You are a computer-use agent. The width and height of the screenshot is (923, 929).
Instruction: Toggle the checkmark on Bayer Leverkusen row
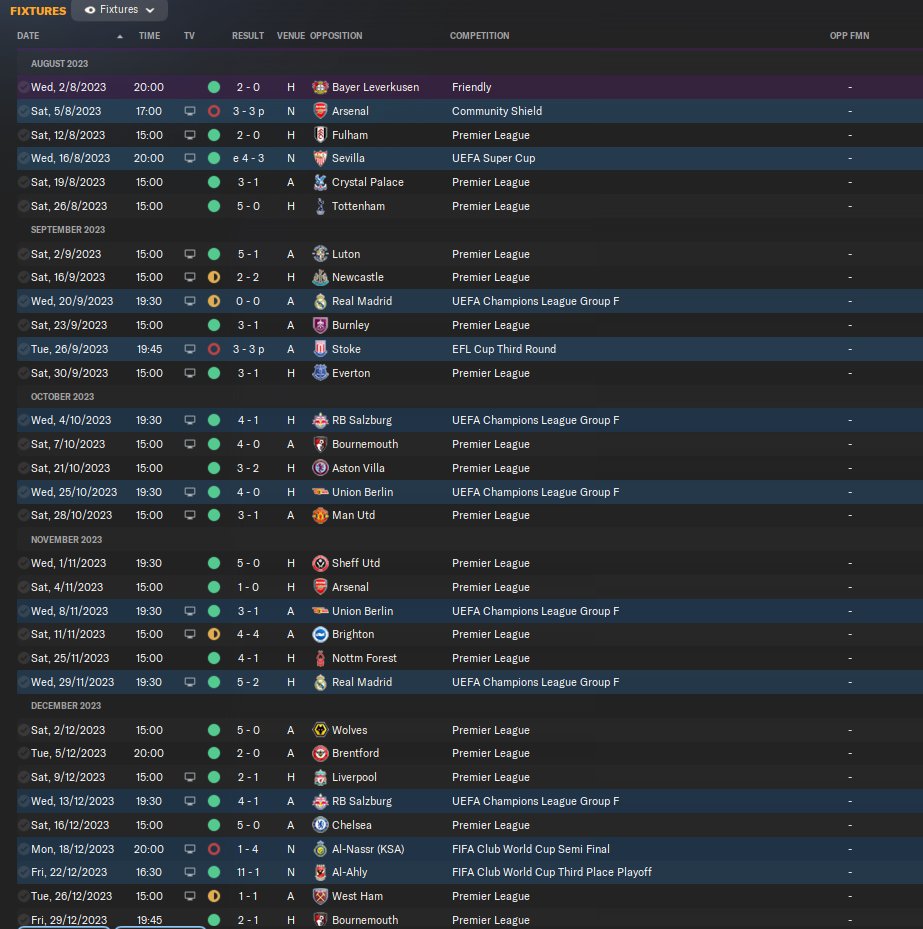point(23,87)
